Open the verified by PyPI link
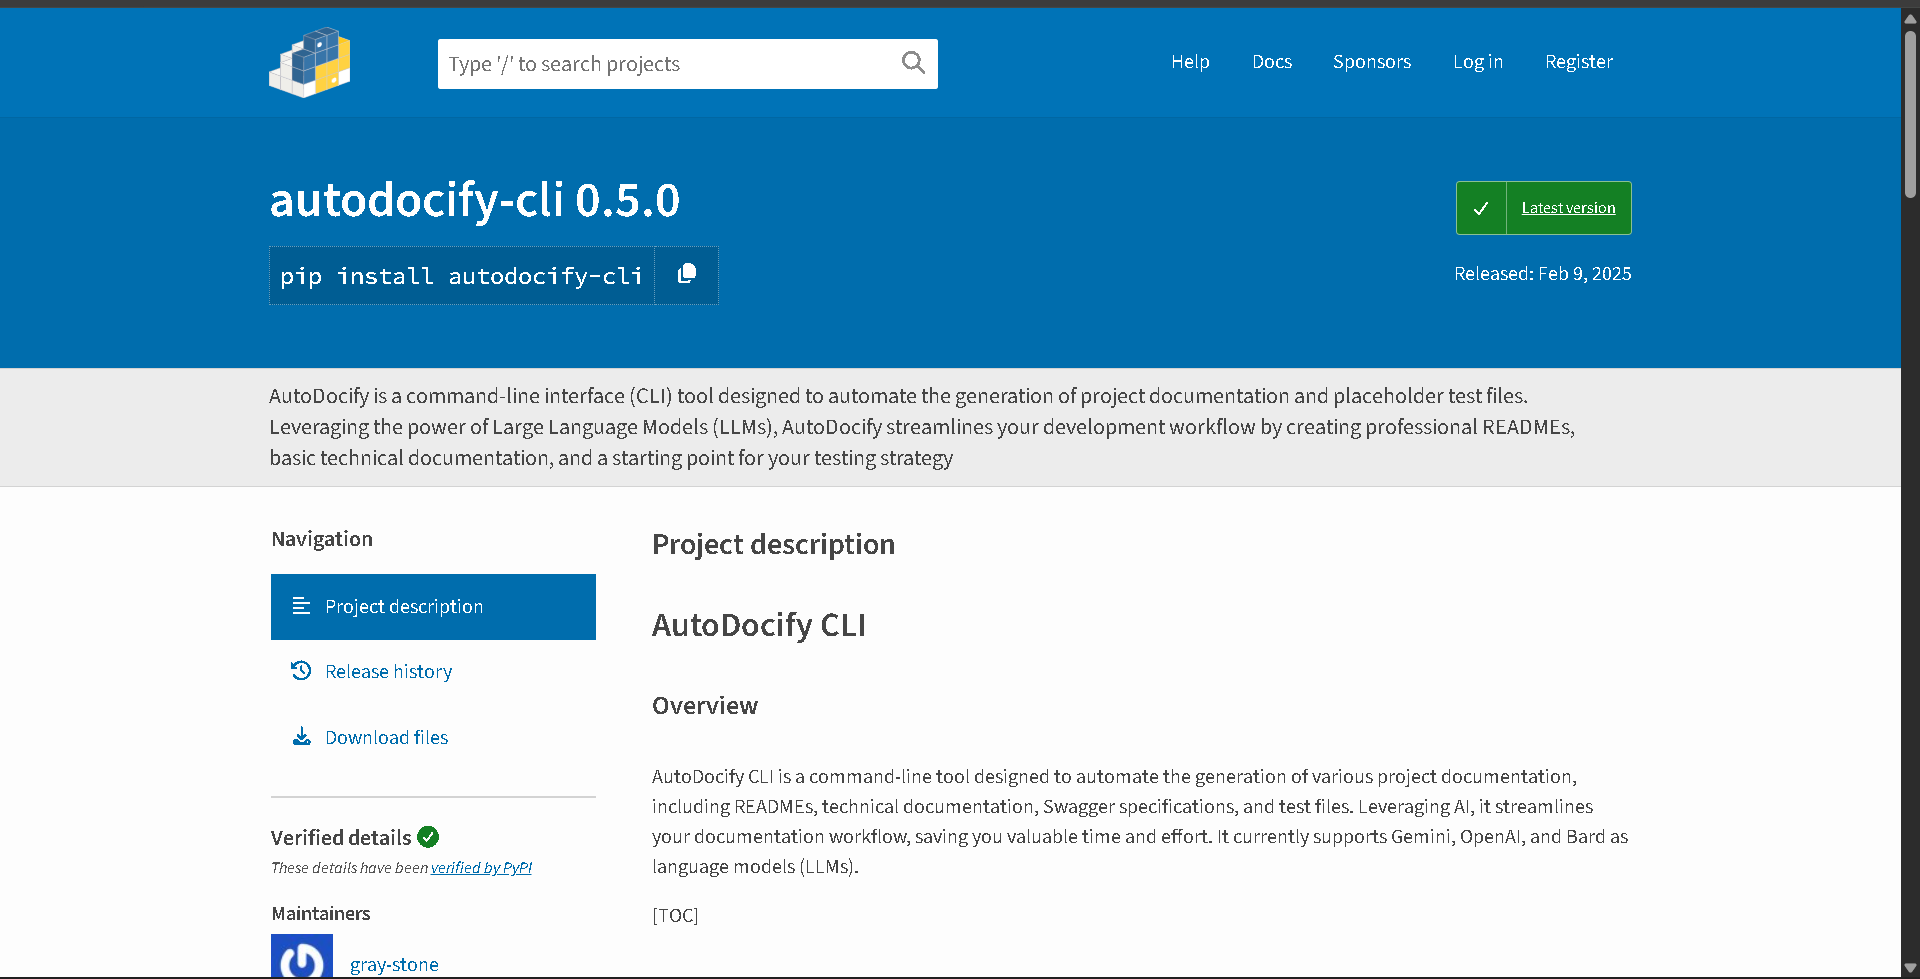 coord(481,868)
